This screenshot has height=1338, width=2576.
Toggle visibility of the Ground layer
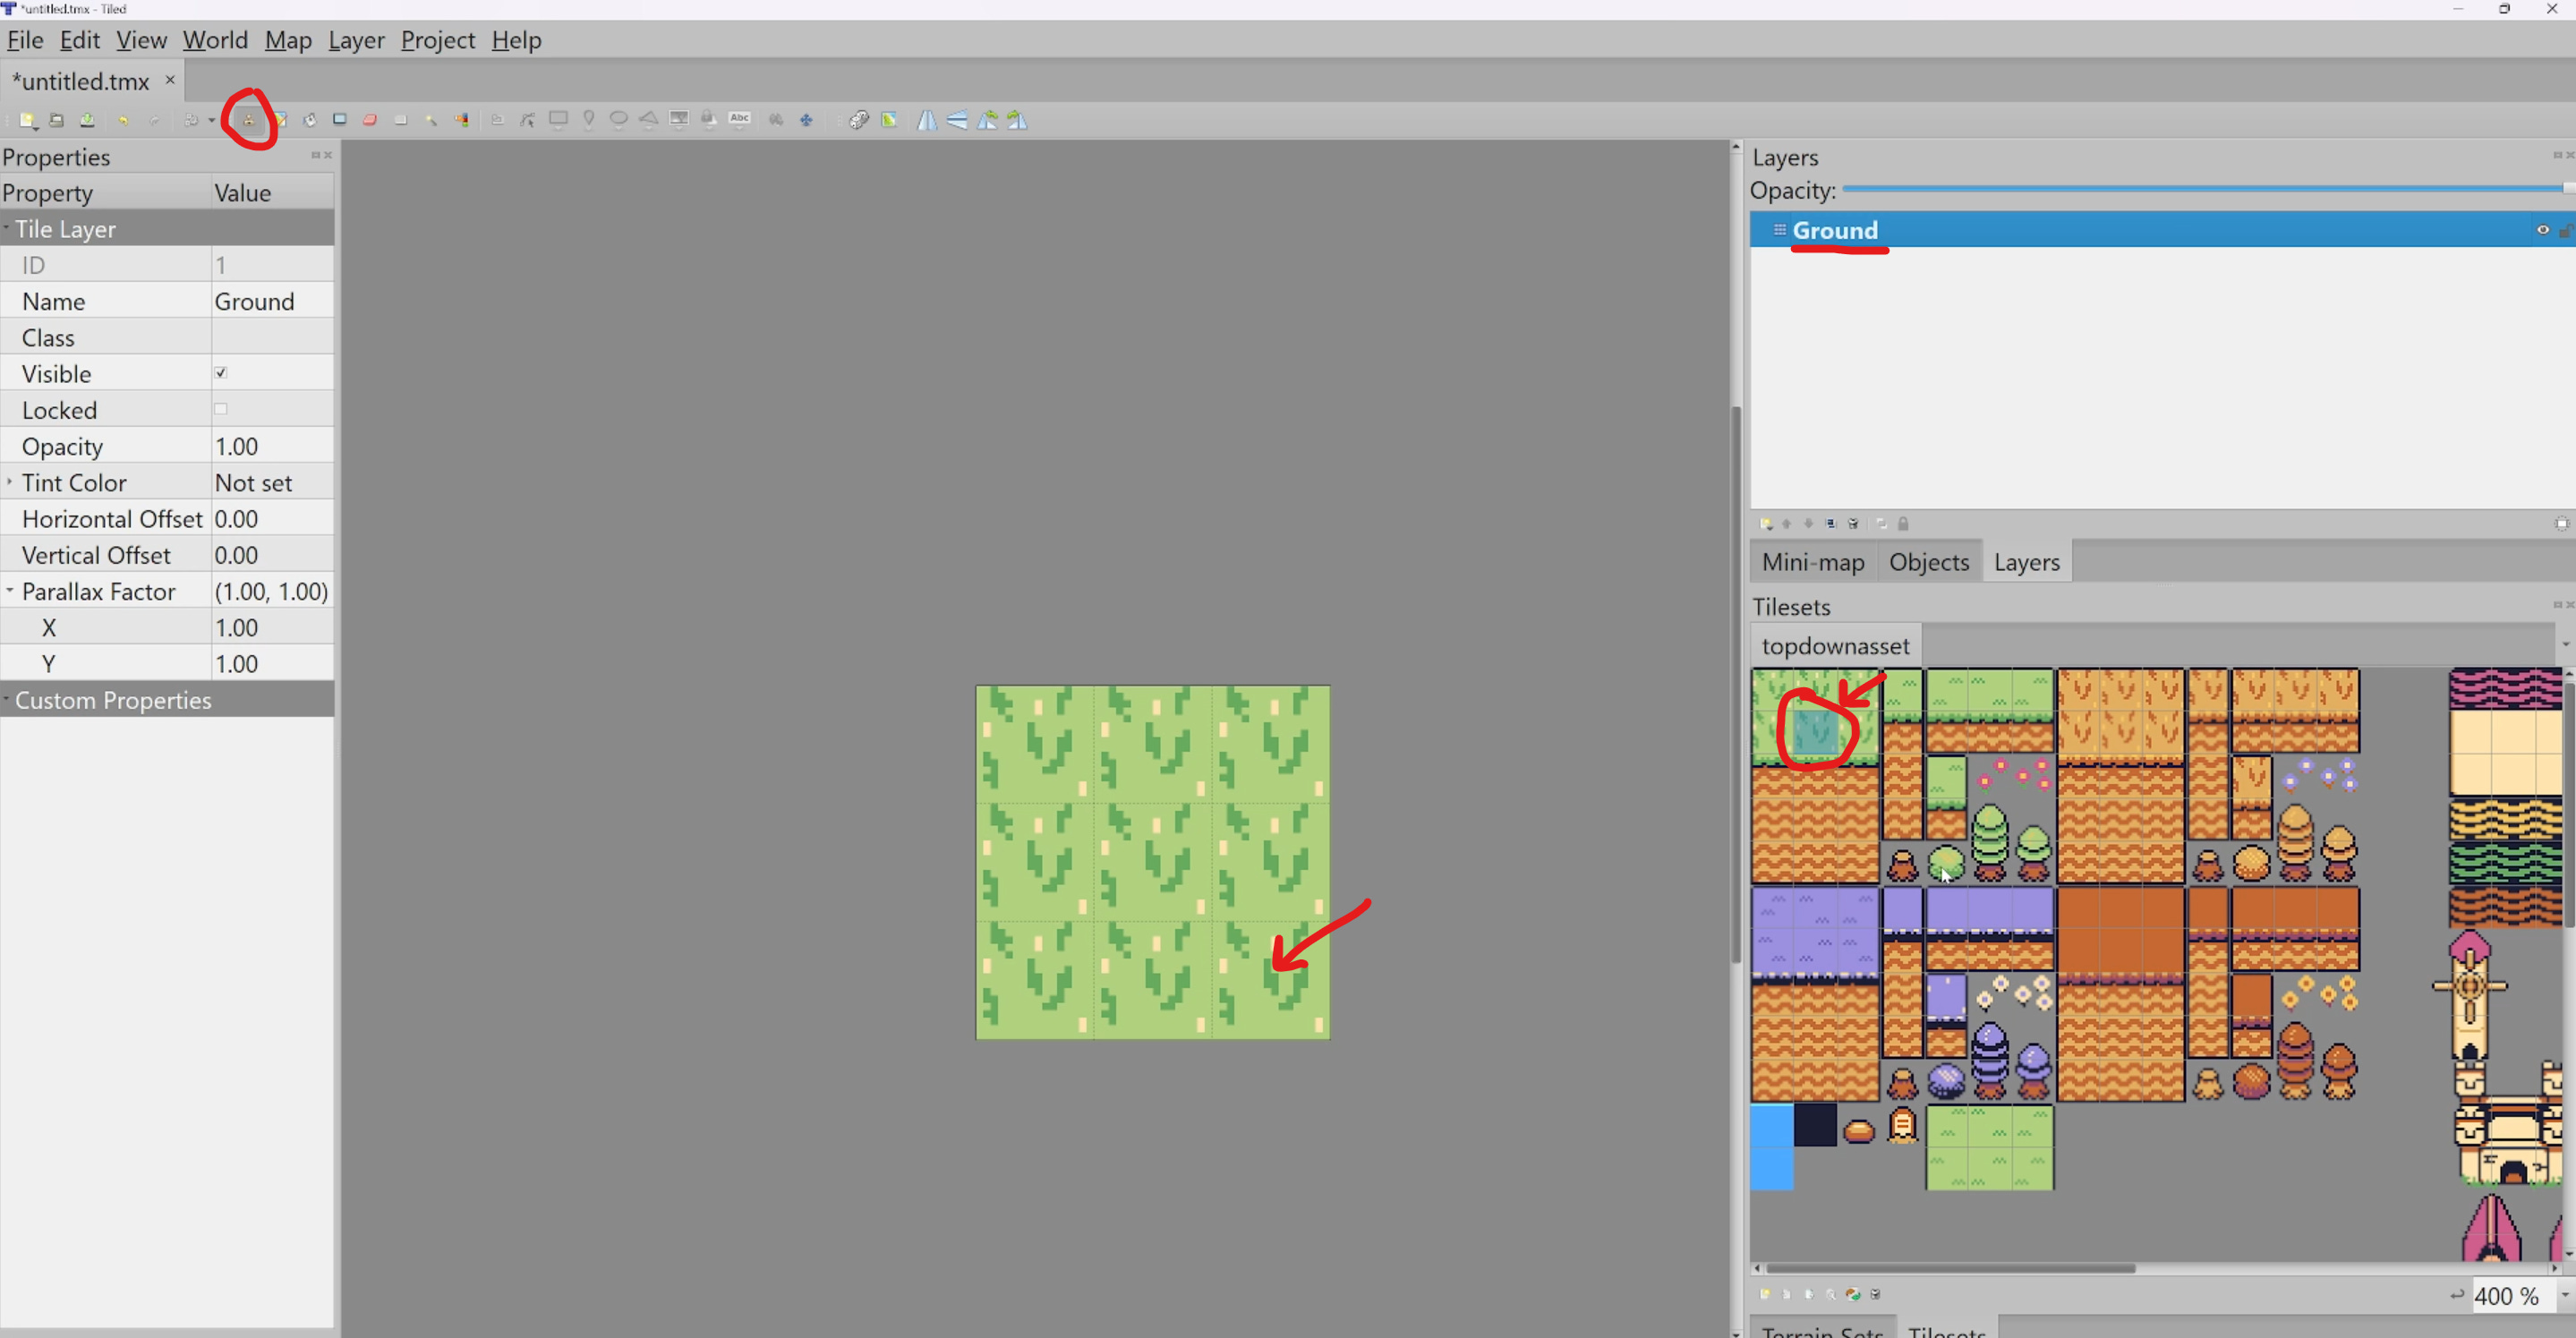(x=2541, y=230)
